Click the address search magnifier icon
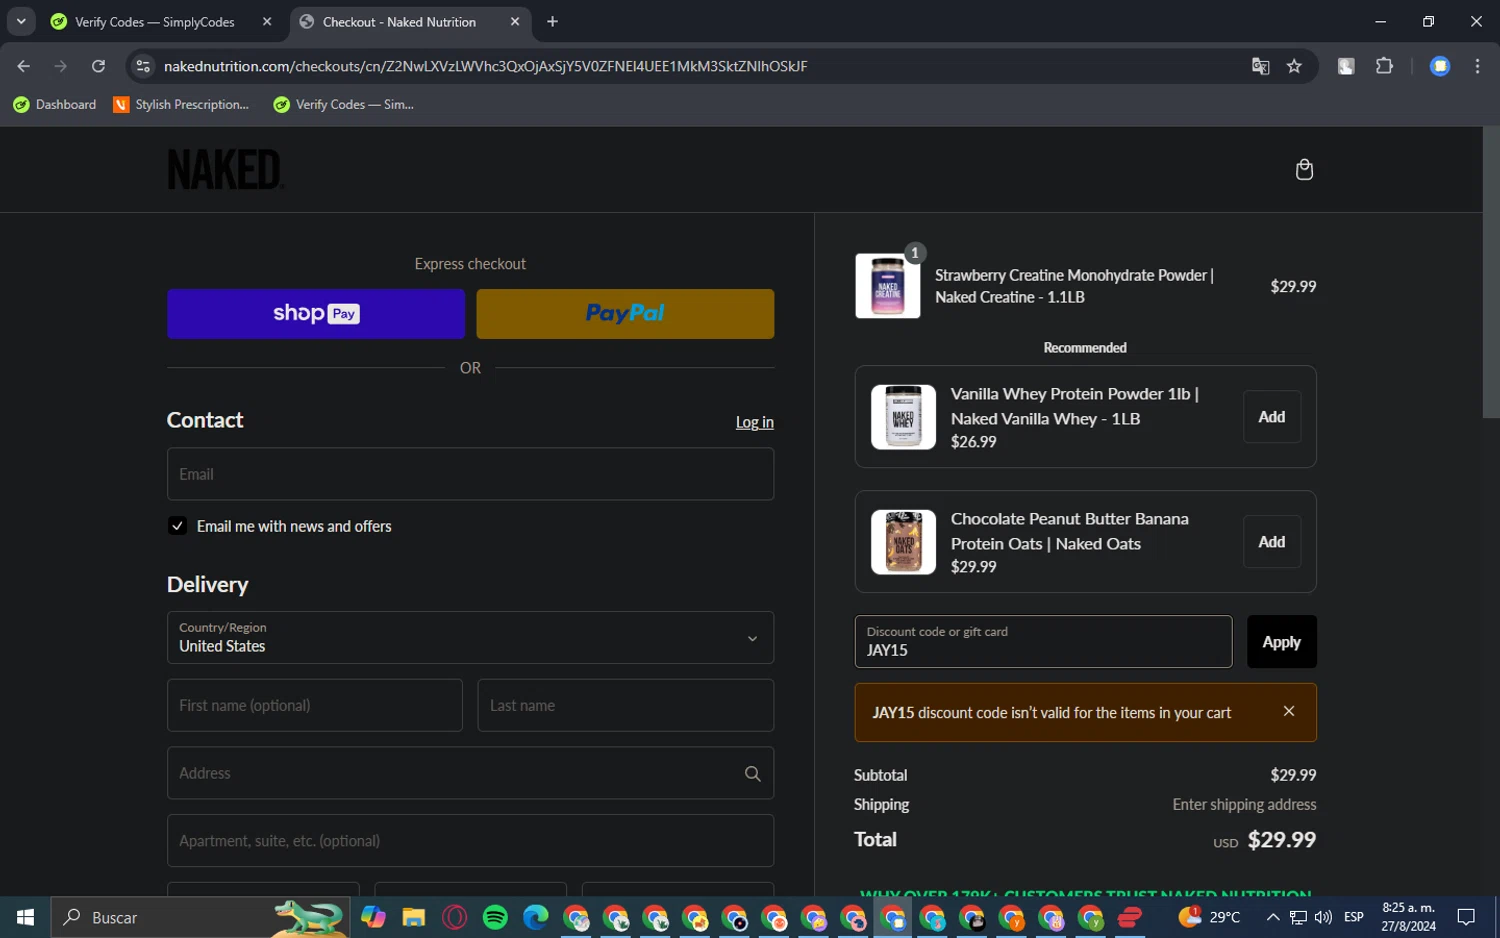This screenshot has height=938, width=1500. coord(752,773)
